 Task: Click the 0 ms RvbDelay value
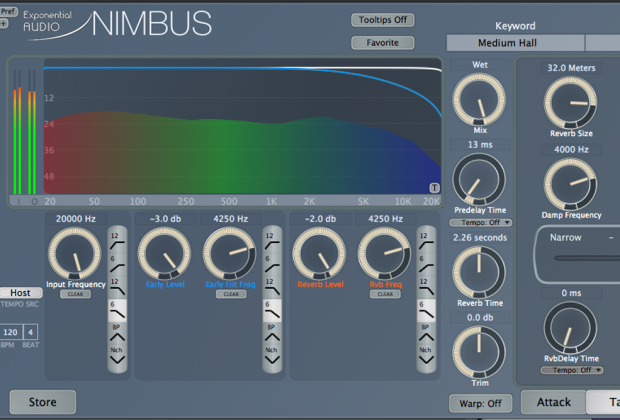[x=571, y=293]
